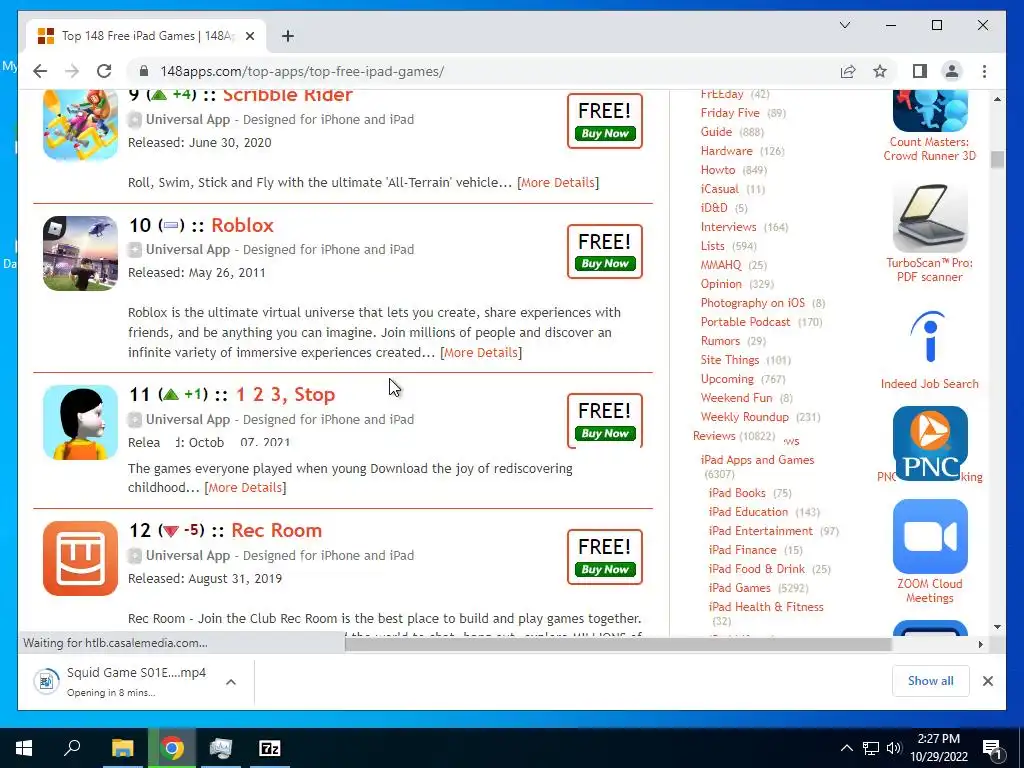Open the iPad Games reviews link
This screenshot has height=768, width=1024.
pyautogui.click(x=739, y=587)
